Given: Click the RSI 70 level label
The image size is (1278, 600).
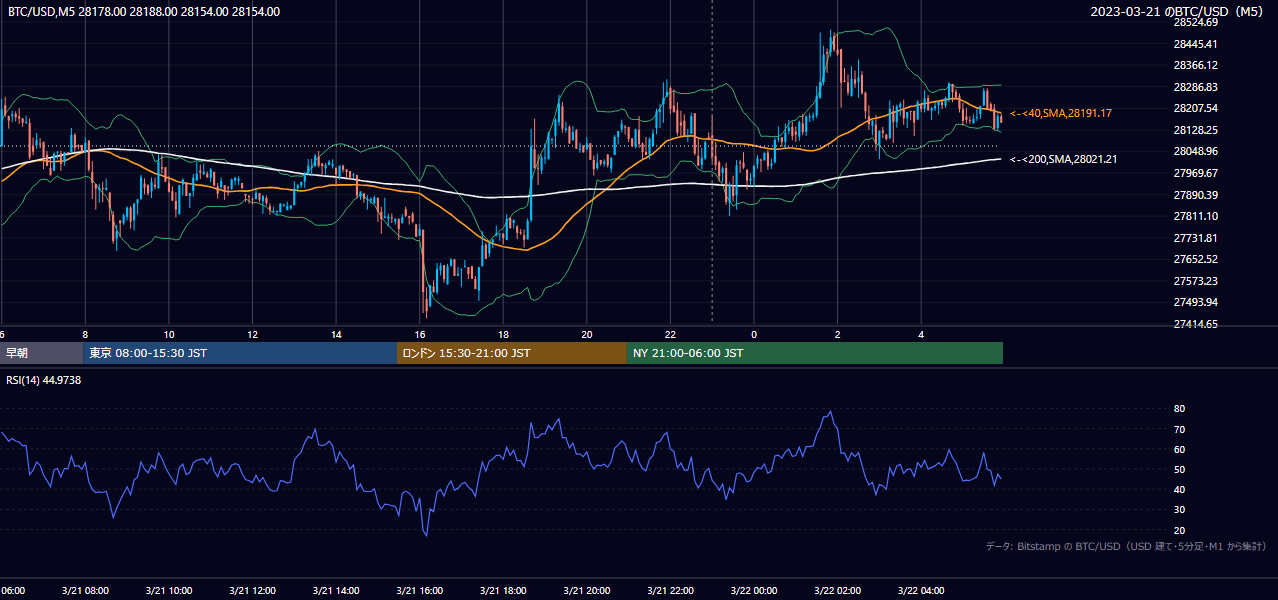Looking at the screenshot, I should point(1179,429).
